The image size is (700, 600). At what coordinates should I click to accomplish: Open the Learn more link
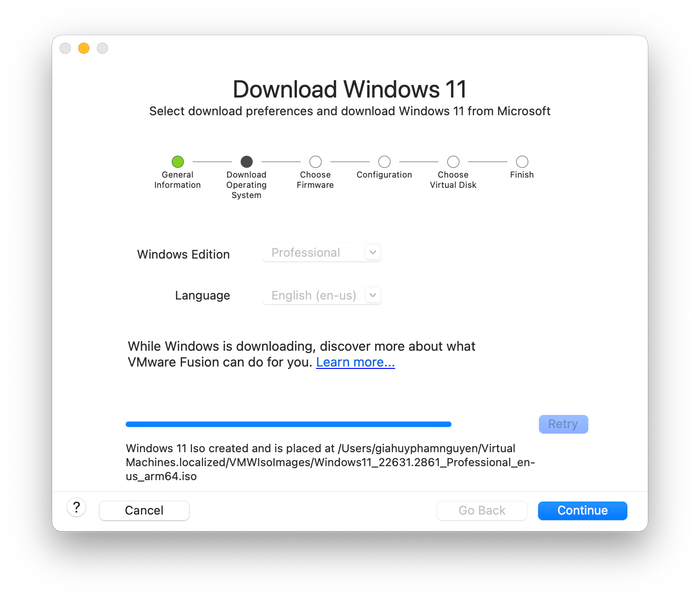[x=355, y=362]
